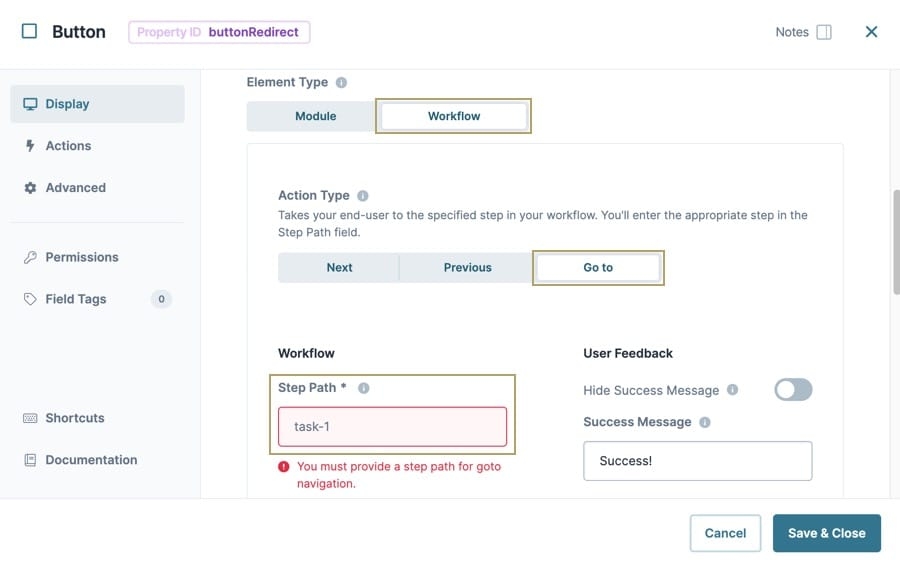The image size is (900, 564).
Task: Click the Success Message info icon
Action: tap(704, 422)
